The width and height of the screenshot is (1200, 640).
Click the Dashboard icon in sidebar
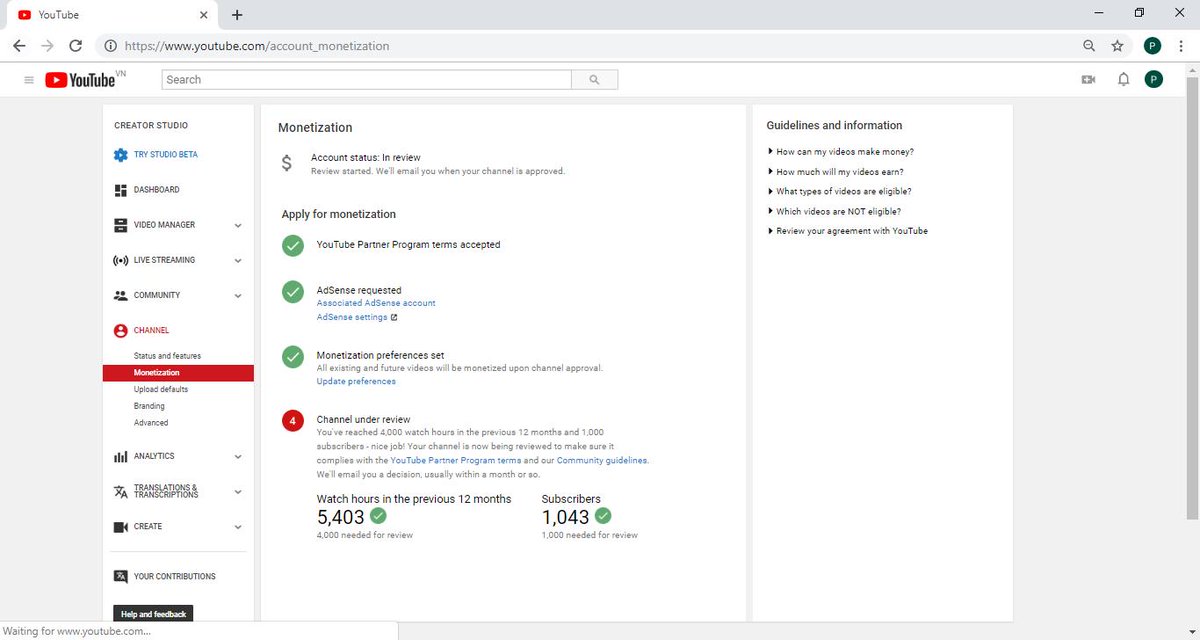click(121, 190)
